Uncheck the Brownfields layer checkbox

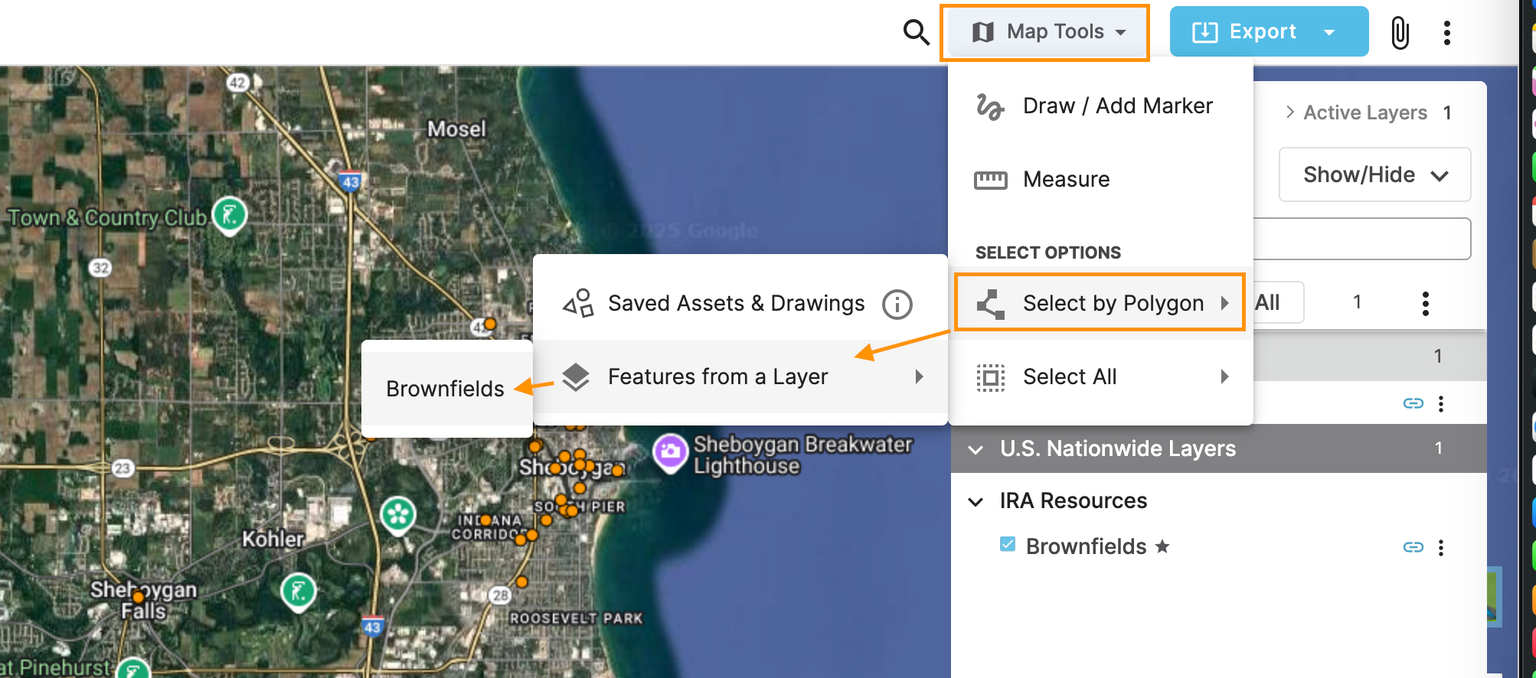pos(1006,546)
